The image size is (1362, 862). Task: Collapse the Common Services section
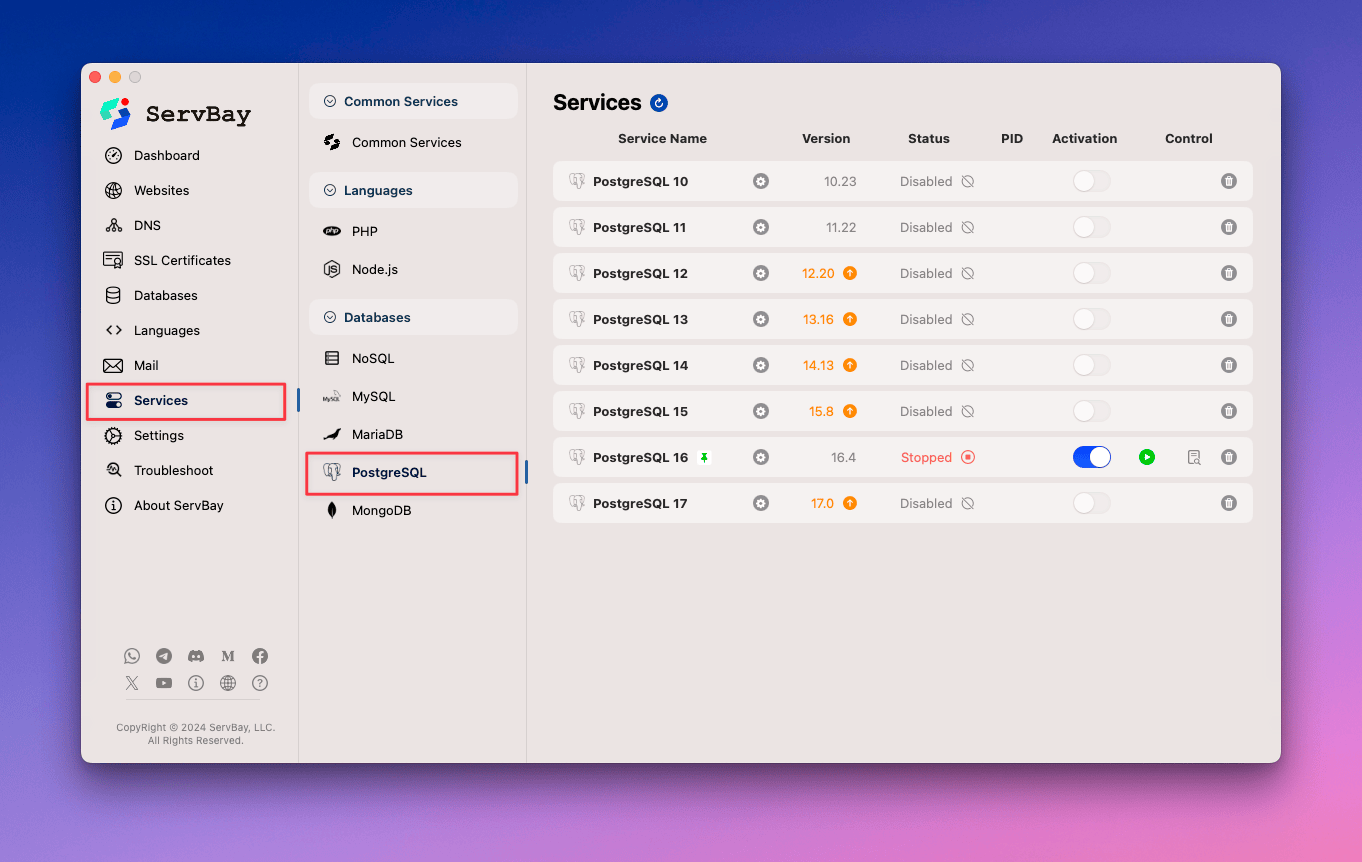click(330, 101)
